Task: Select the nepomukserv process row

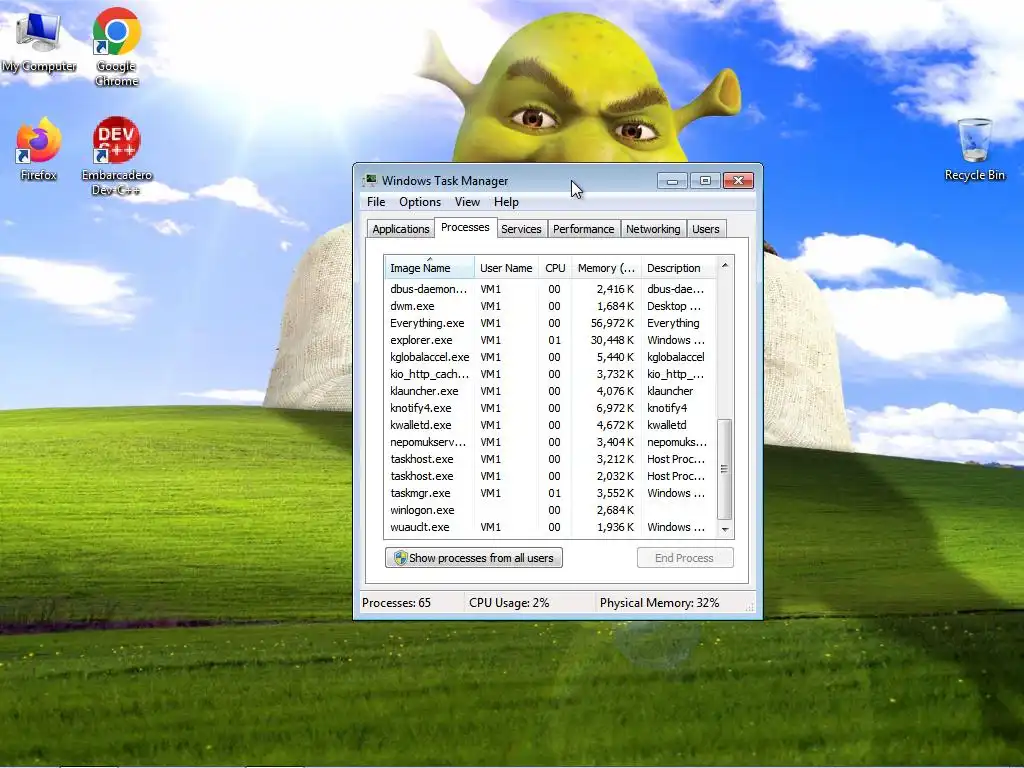Action: [550, 441]
